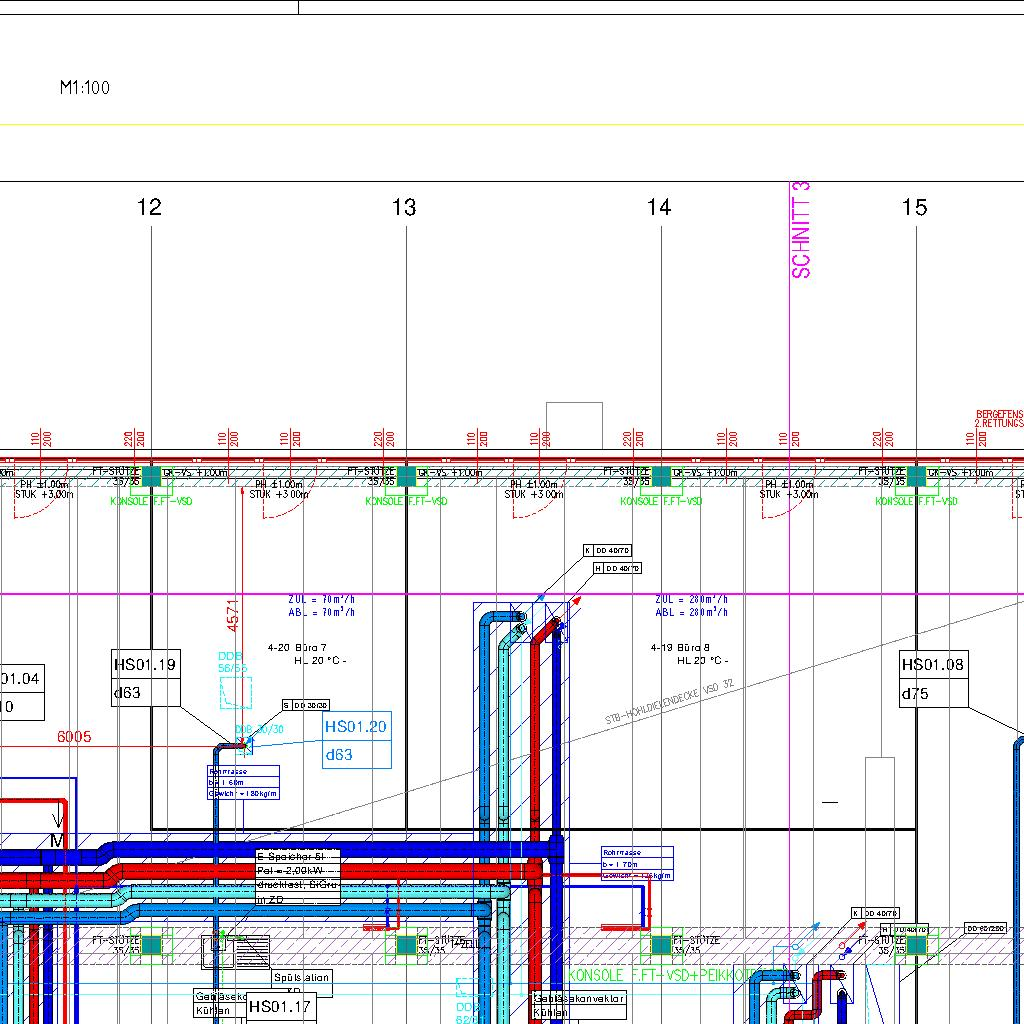Click the magenta SCHNITT 3 section label
This screenshot has height=1024, width=1024.
[x=801, y=230]
